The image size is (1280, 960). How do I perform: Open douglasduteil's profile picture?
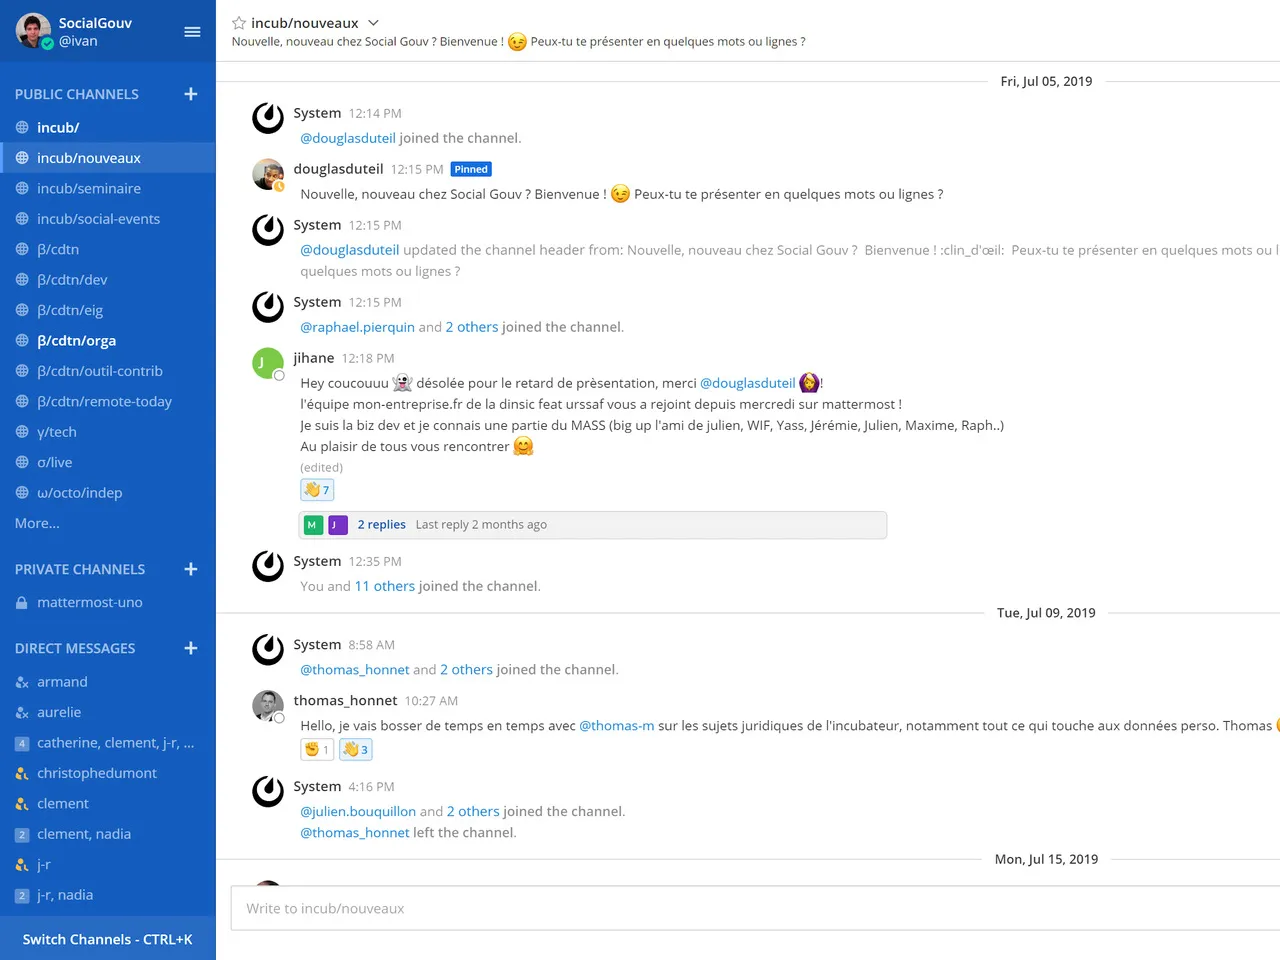point(268,174)
